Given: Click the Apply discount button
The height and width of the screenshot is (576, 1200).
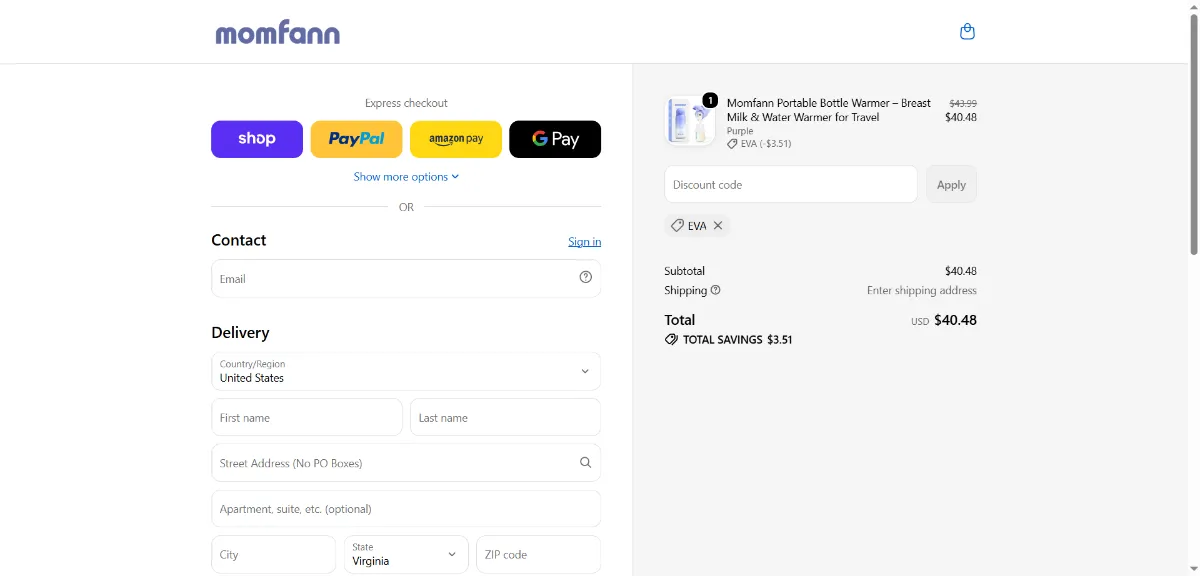Looking at the screenshot, I should point(951,184).
